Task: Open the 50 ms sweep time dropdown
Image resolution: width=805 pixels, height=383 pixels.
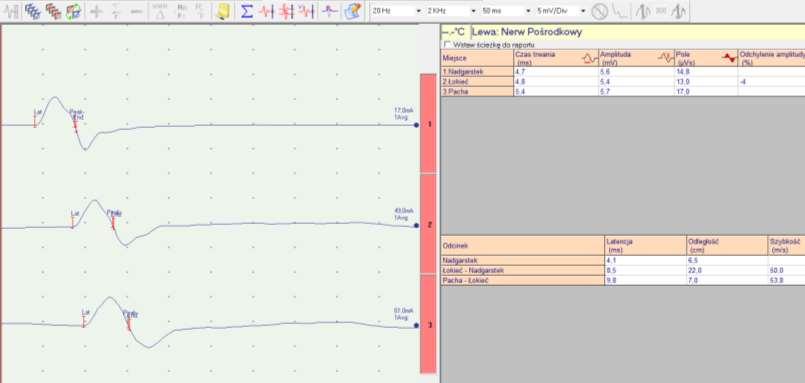Action: (x=528, y=10)
